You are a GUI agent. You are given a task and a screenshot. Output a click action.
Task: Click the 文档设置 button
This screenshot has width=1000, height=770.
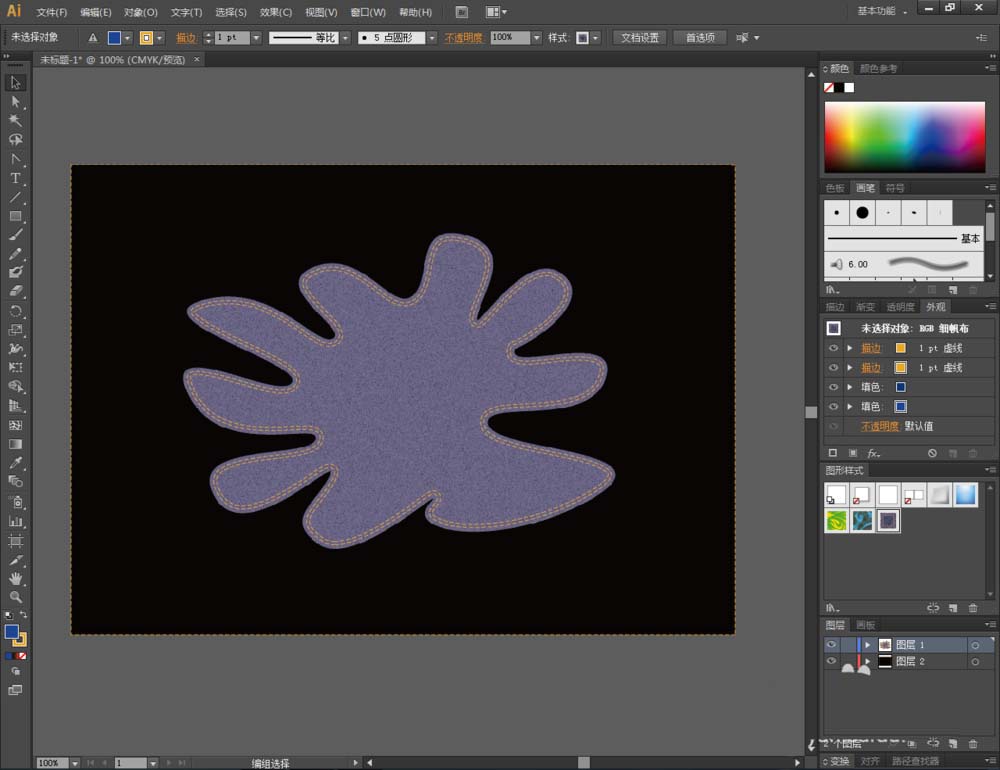click(639, 37)
